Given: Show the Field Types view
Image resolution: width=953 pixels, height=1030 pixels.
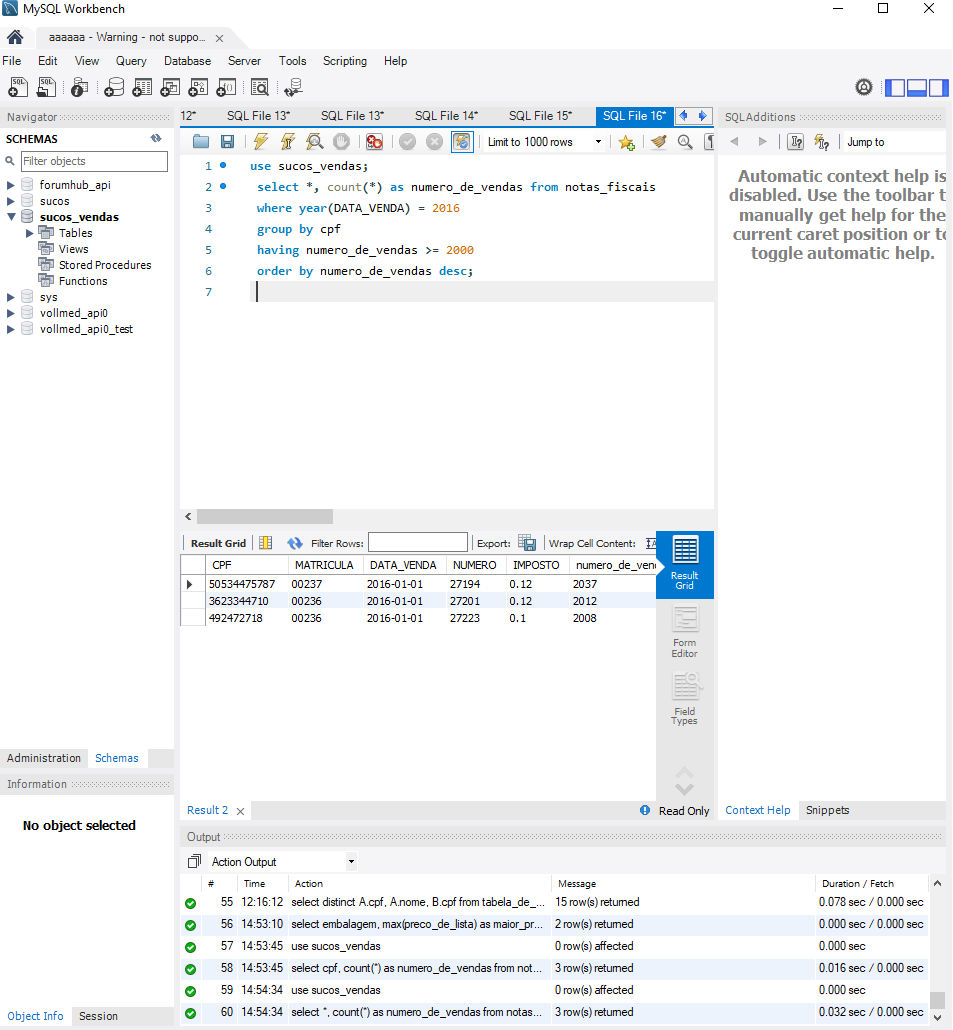Looking at the screenshot, I should tap(684, 699).
